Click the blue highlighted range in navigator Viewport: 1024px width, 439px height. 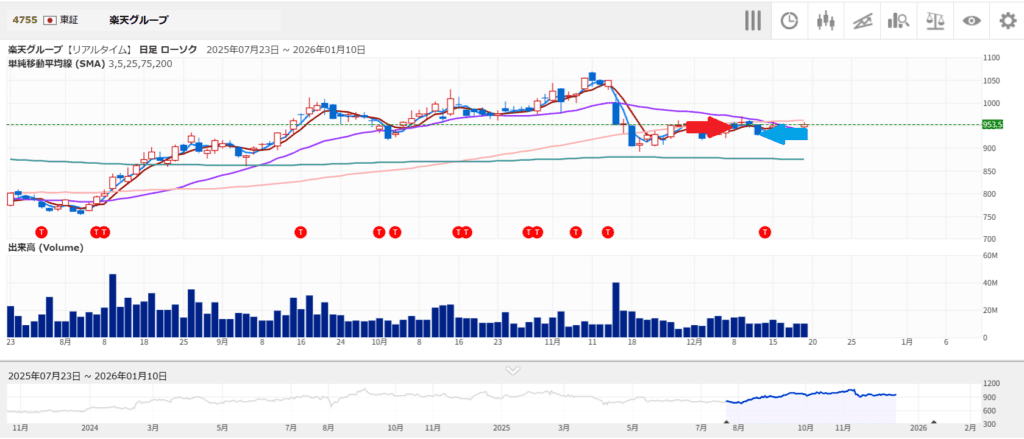coord(810,400)
